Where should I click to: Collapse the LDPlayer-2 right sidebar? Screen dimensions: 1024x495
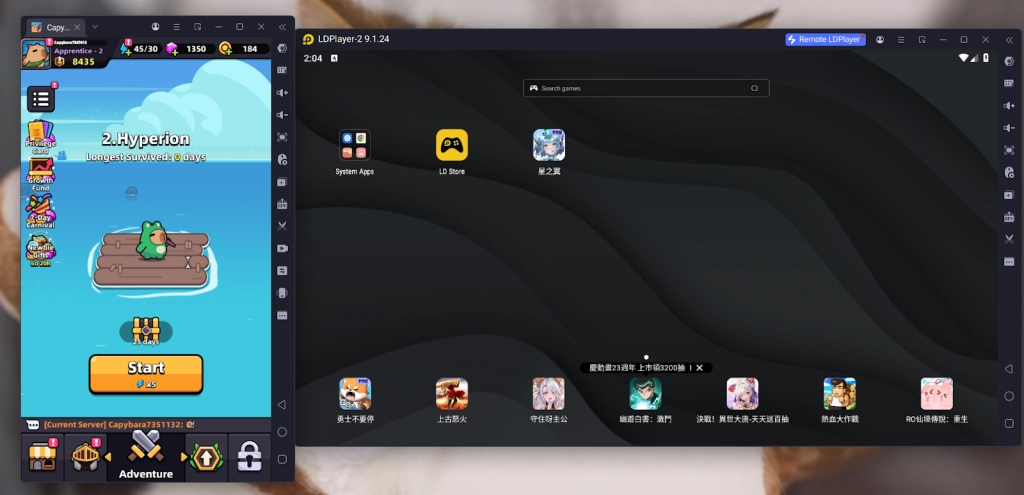coord(1008,40)
